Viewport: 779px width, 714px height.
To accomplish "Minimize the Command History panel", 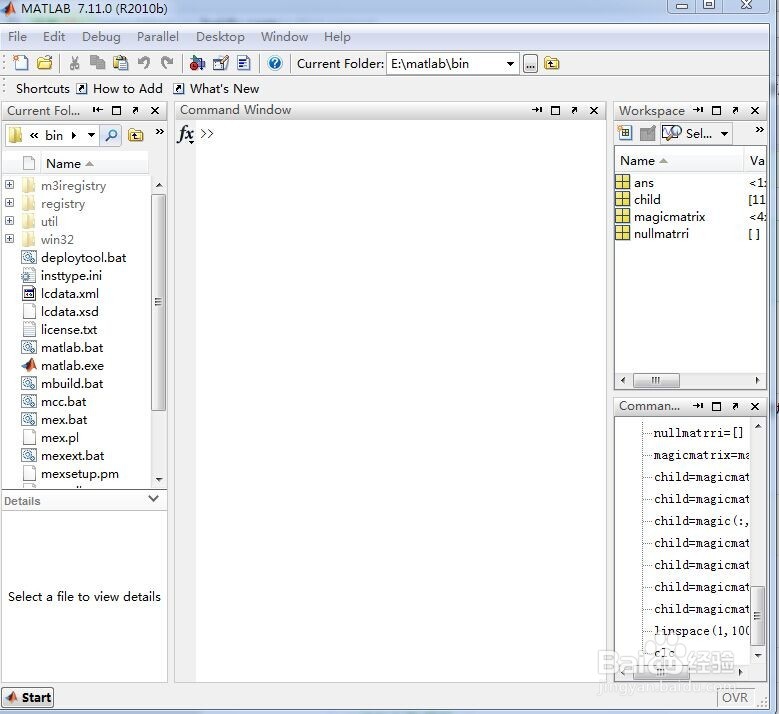I will [698, 406].
